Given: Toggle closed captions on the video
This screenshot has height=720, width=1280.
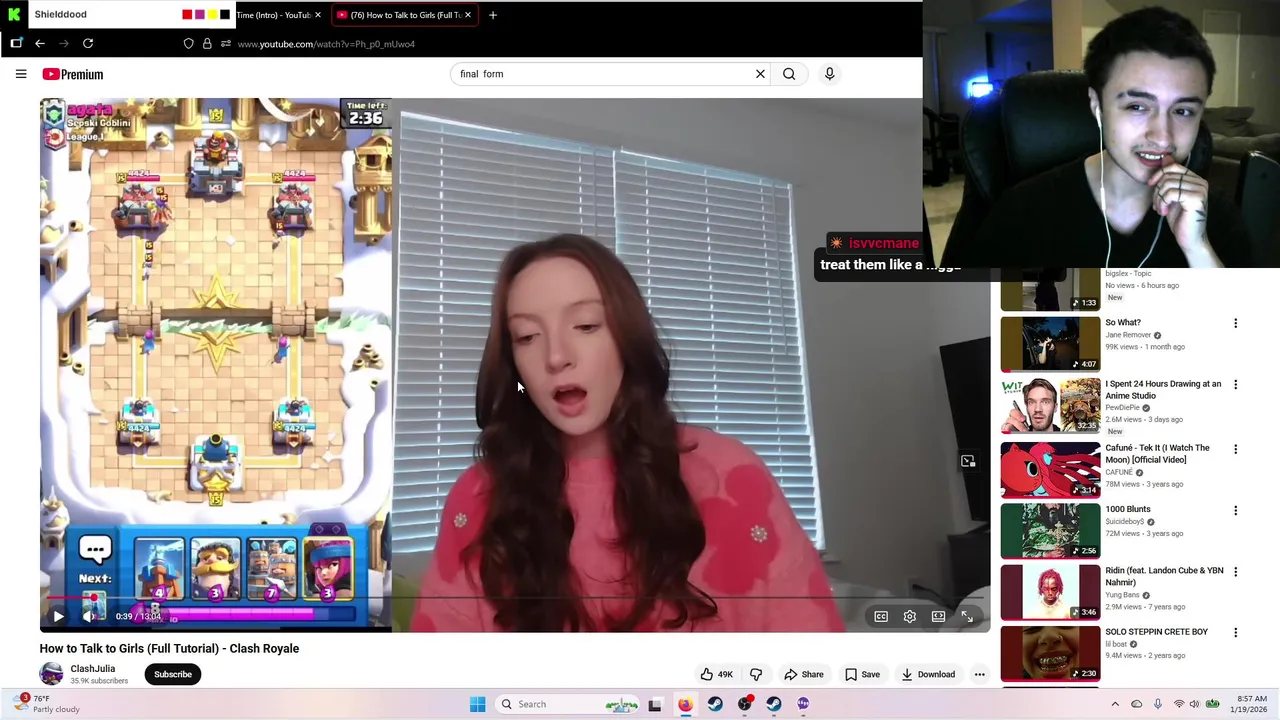Looking at the screenshot, I should tap(881, 617).
